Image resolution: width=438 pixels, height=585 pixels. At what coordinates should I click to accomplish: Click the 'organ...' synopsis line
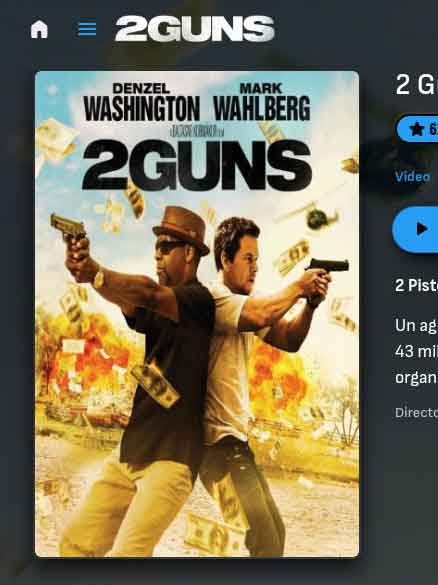[x=416, y=378]
